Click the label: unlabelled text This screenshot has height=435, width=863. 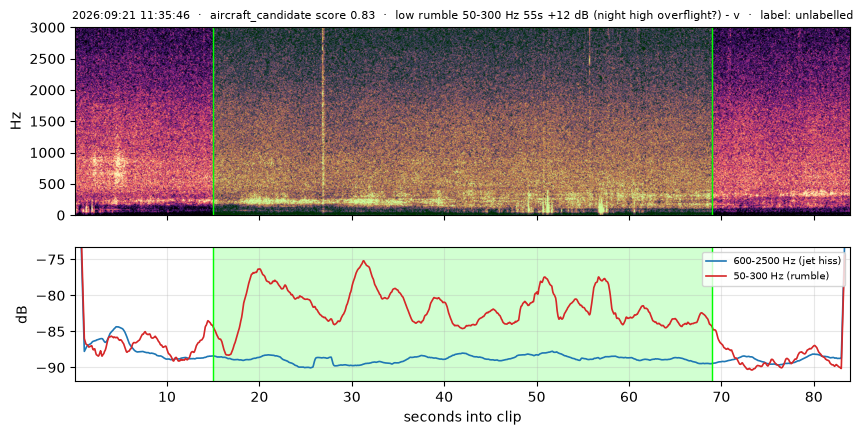coord(806,15)
